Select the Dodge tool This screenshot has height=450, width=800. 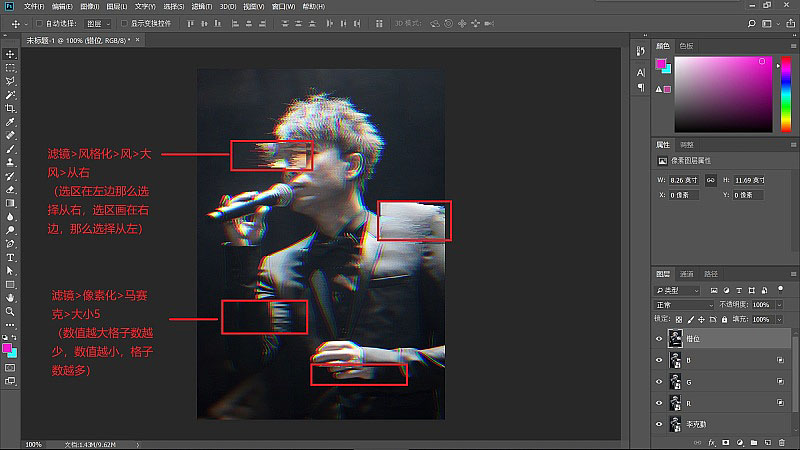10,230
